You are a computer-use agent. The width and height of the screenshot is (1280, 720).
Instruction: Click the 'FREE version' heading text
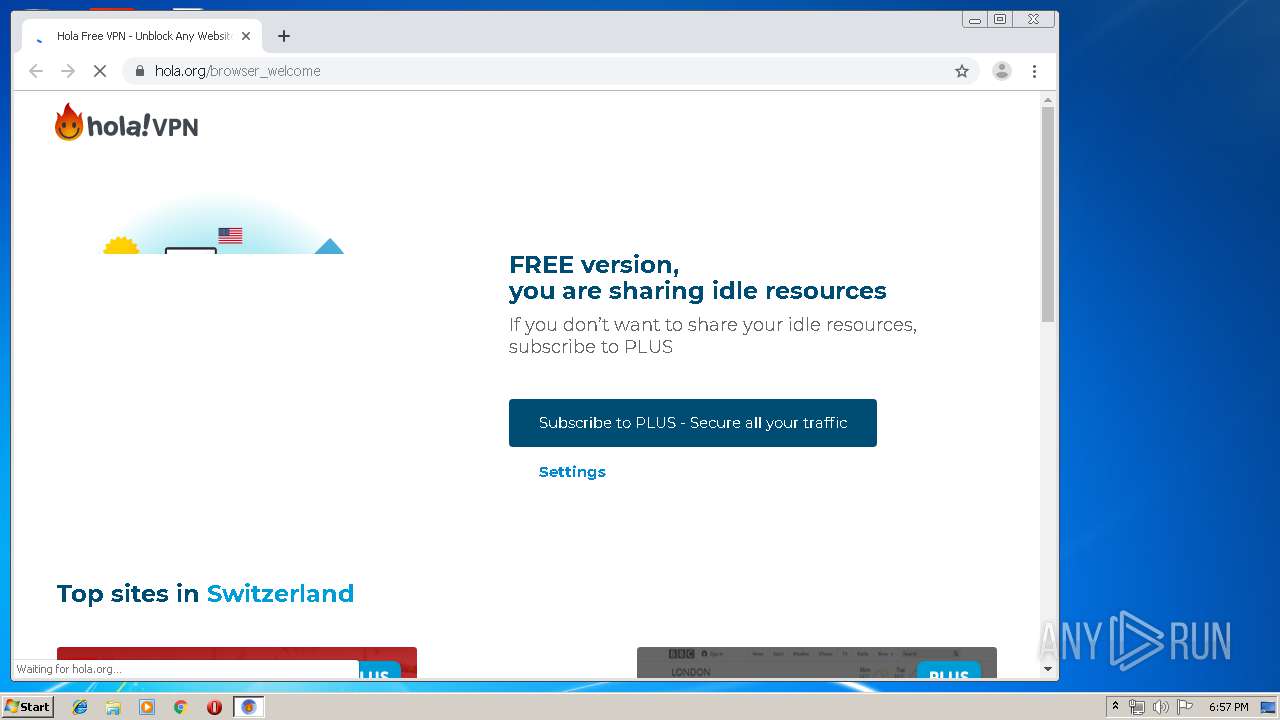594,265
